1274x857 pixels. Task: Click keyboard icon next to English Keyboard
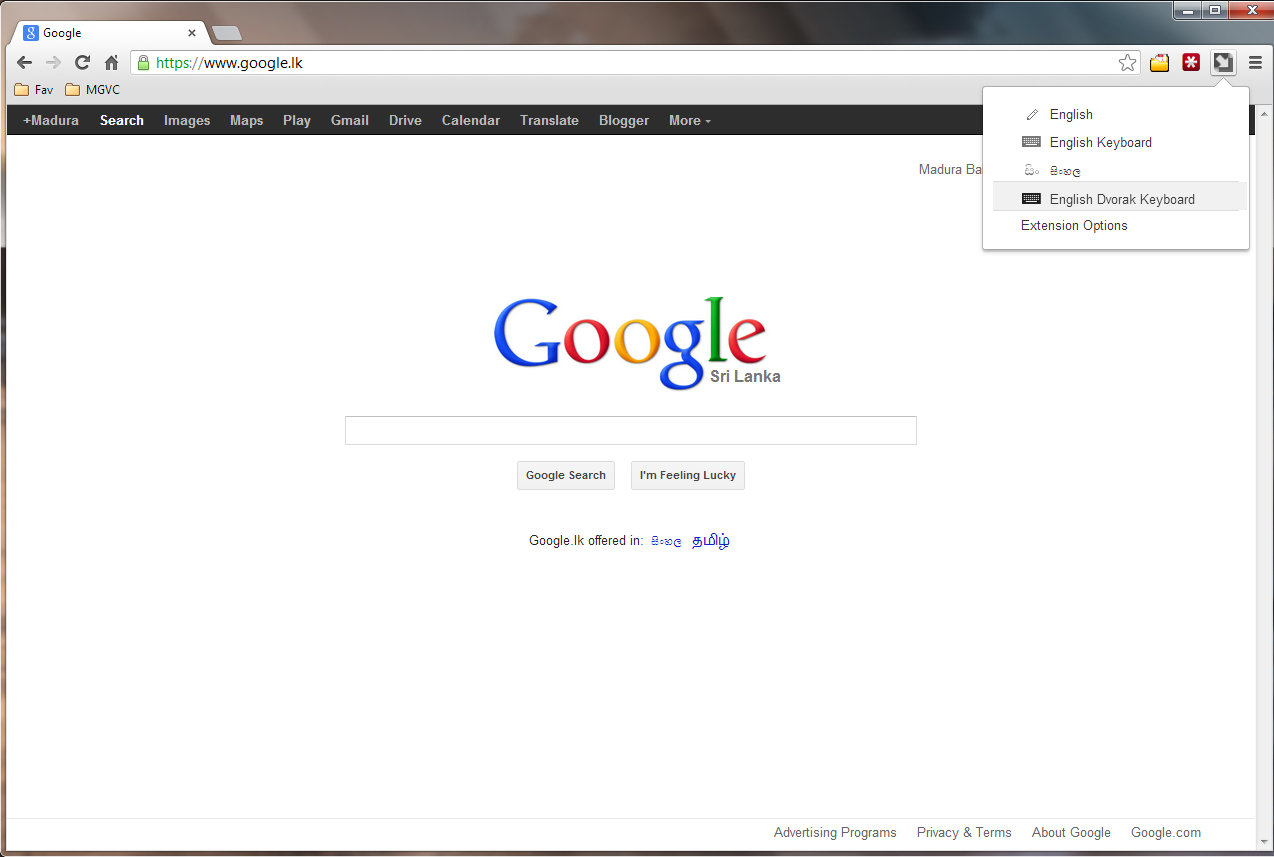click(x=1031, y=142)
